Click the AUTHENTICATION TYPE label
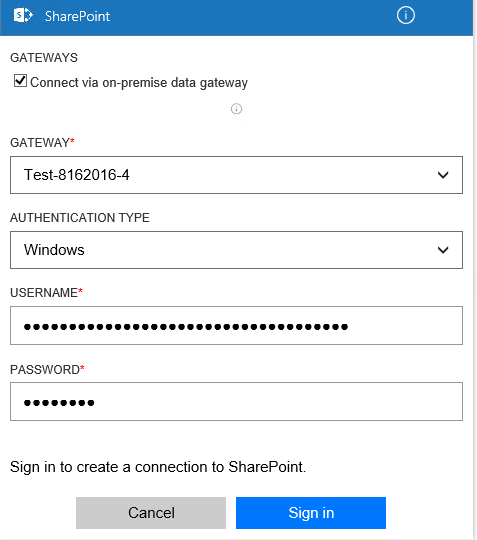The height and width of the screenshot is (540, 477). point(80,218)
